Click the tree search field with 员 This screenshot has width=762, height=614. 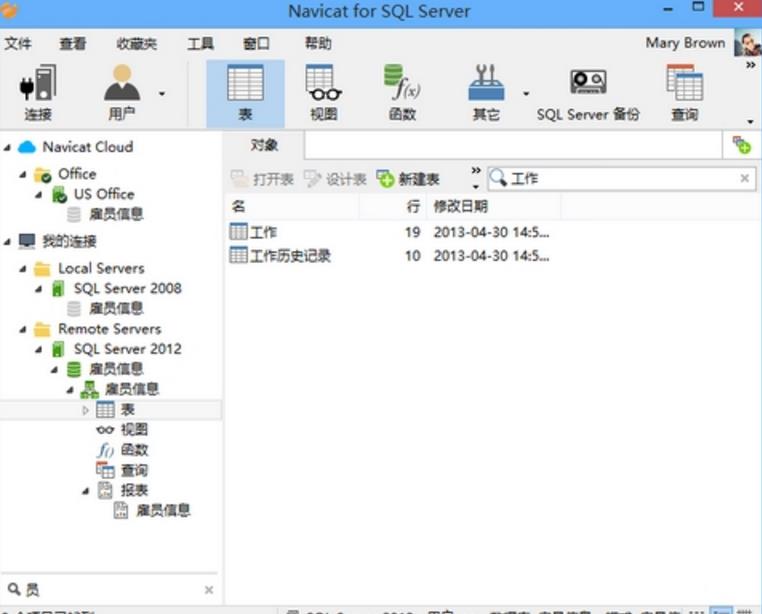click(x=110, y=589)
